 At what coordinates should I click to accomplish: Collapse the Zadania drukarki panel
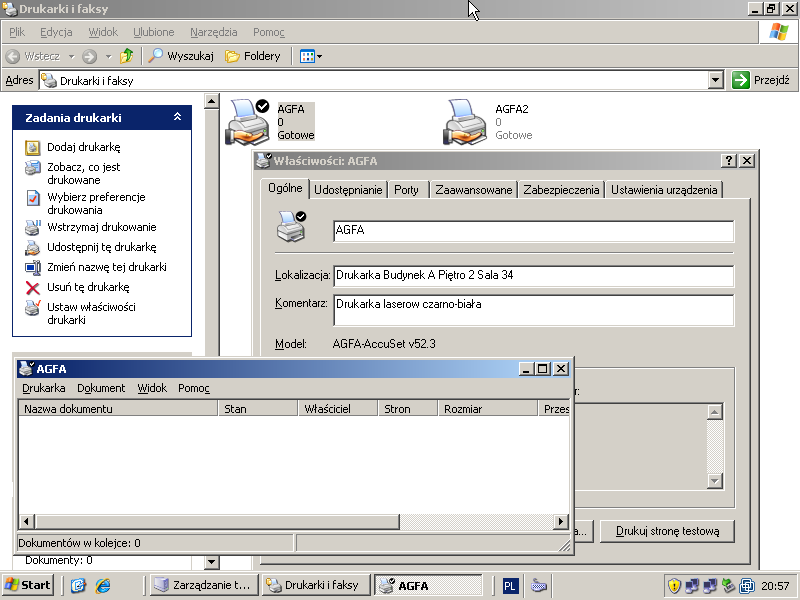[x=177, y=117]
